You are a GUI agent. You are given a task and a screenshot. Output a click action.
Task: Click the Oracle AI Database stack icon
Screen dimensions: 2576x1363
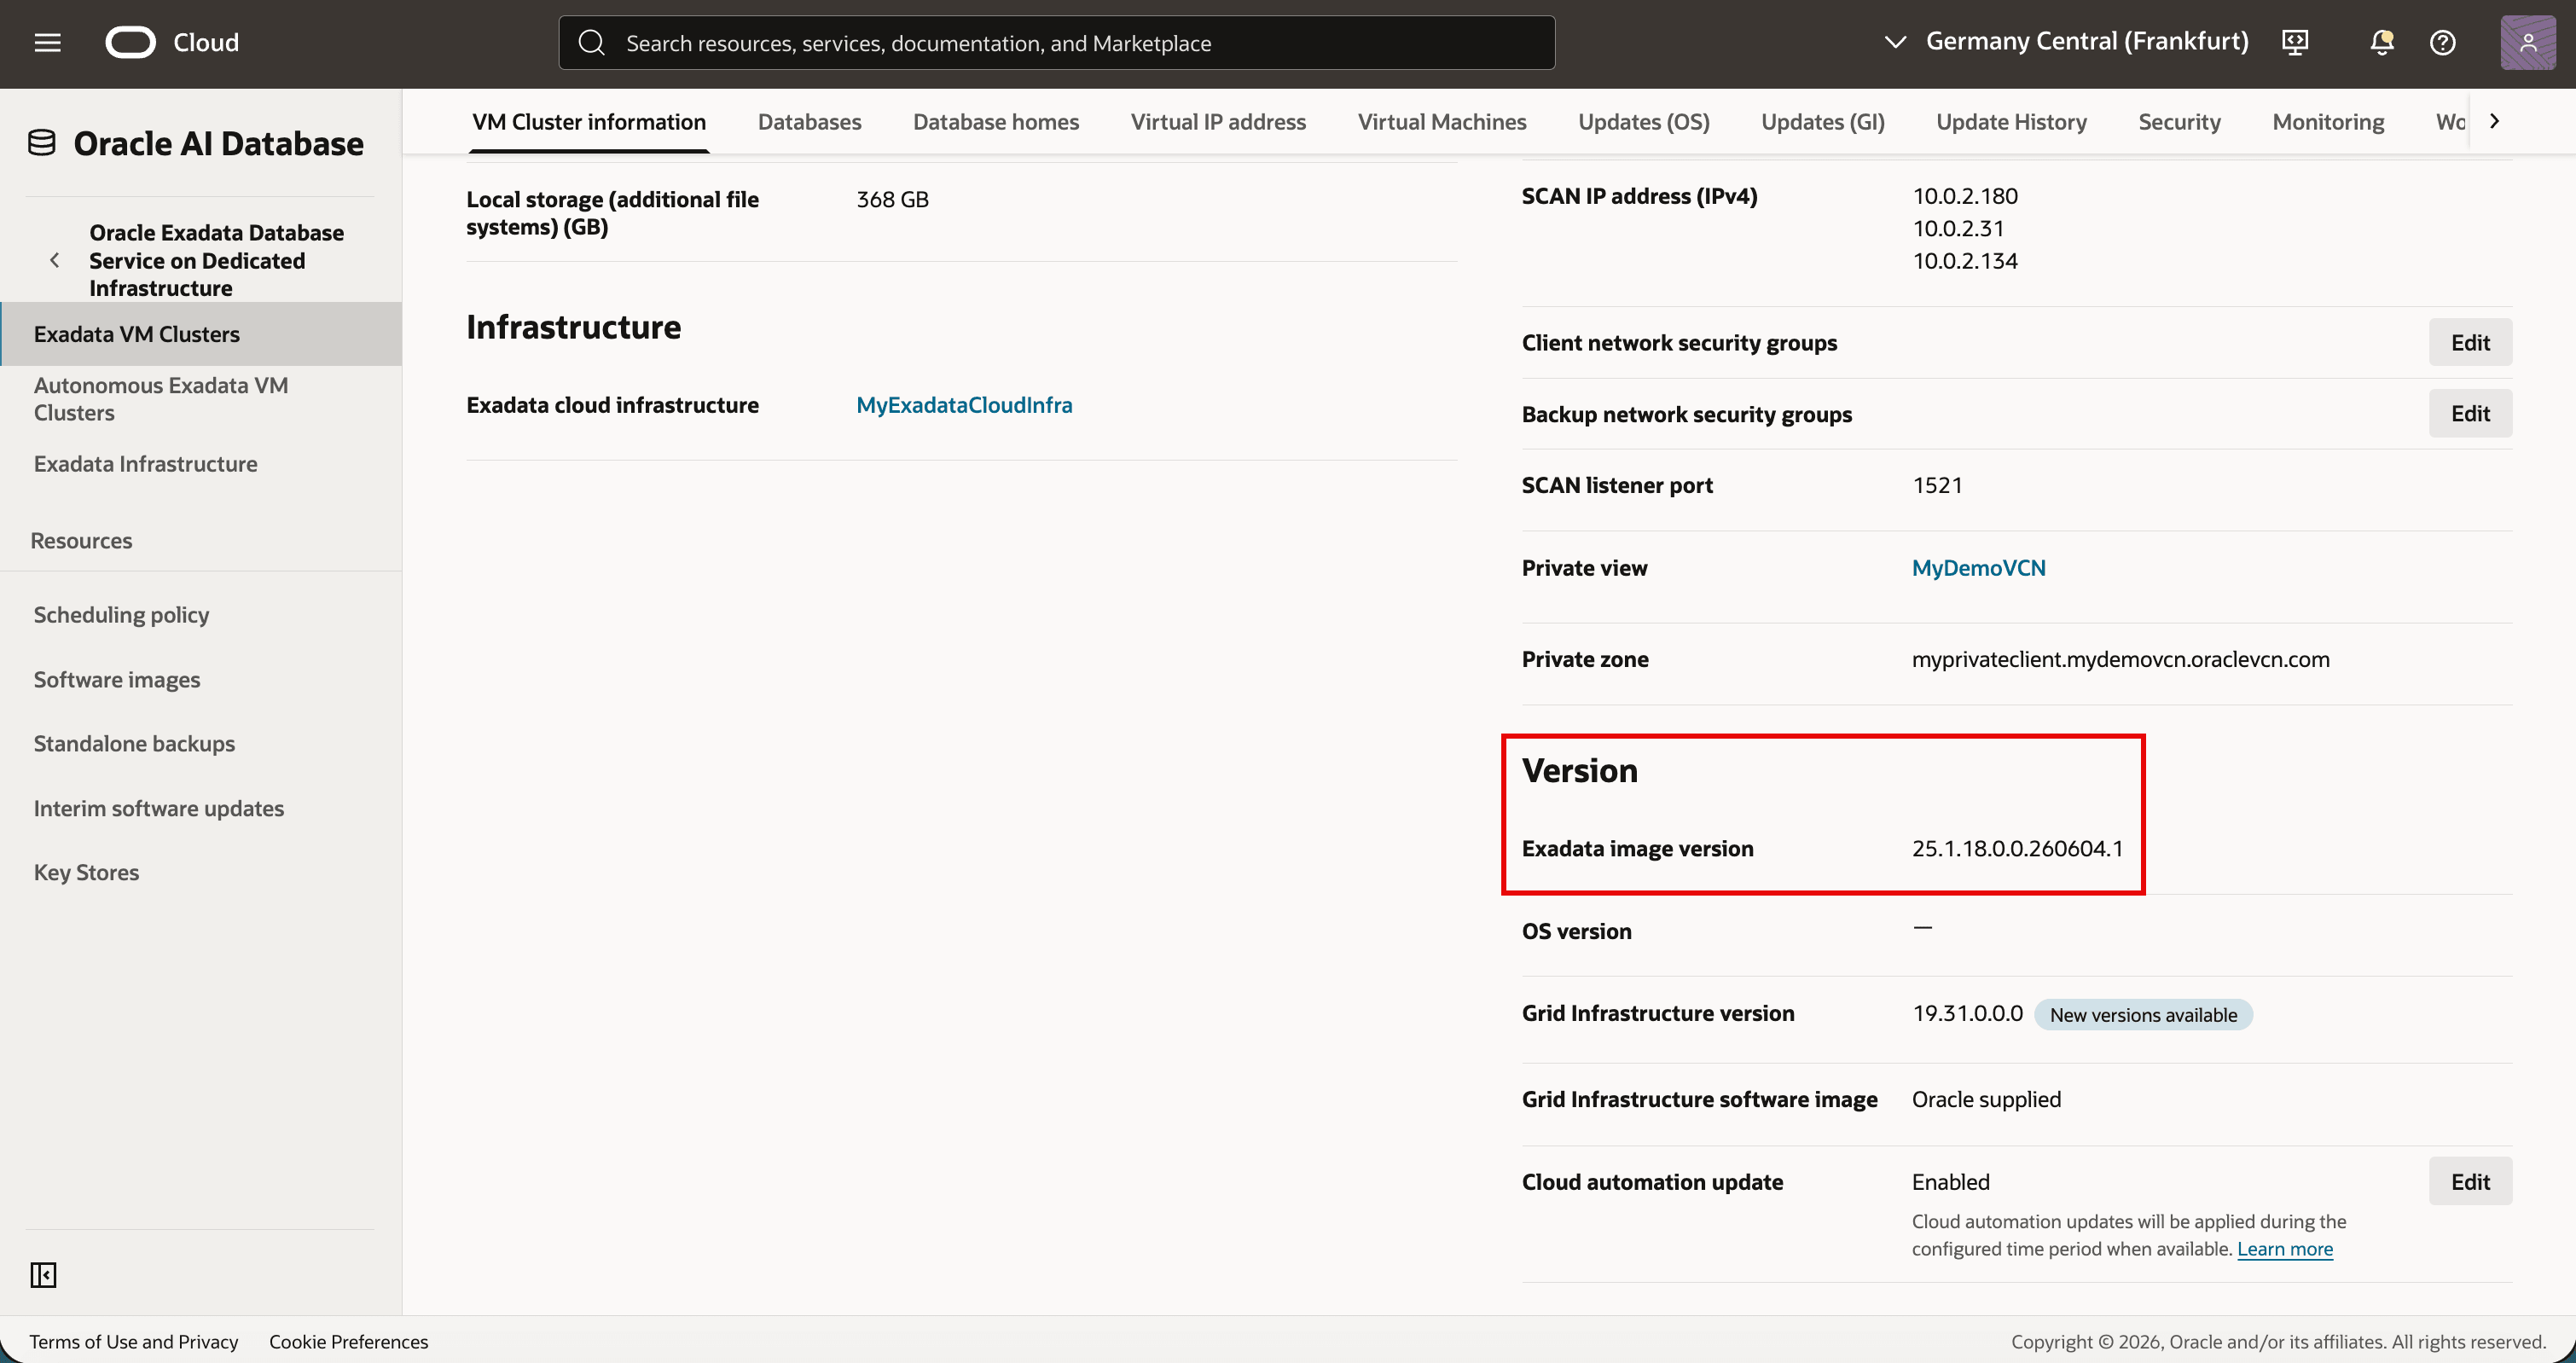41,143
